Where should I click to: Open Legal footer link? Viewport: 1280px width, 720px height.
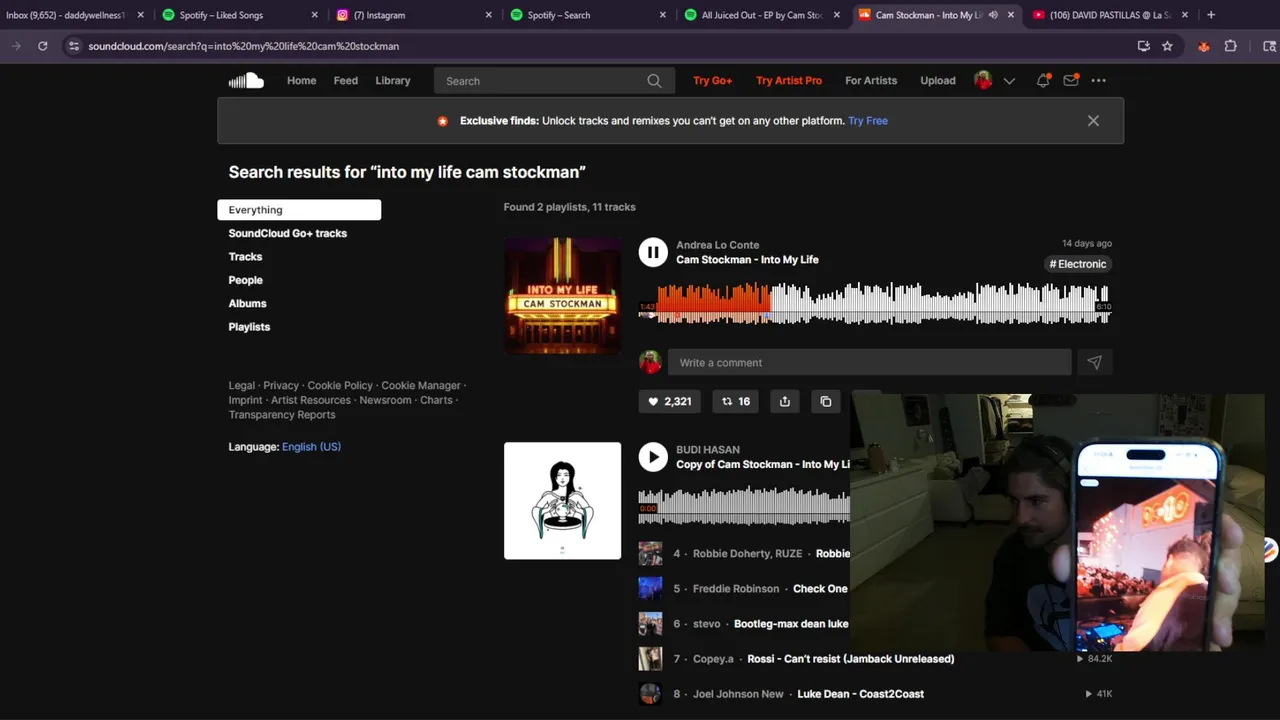(241, 386)
